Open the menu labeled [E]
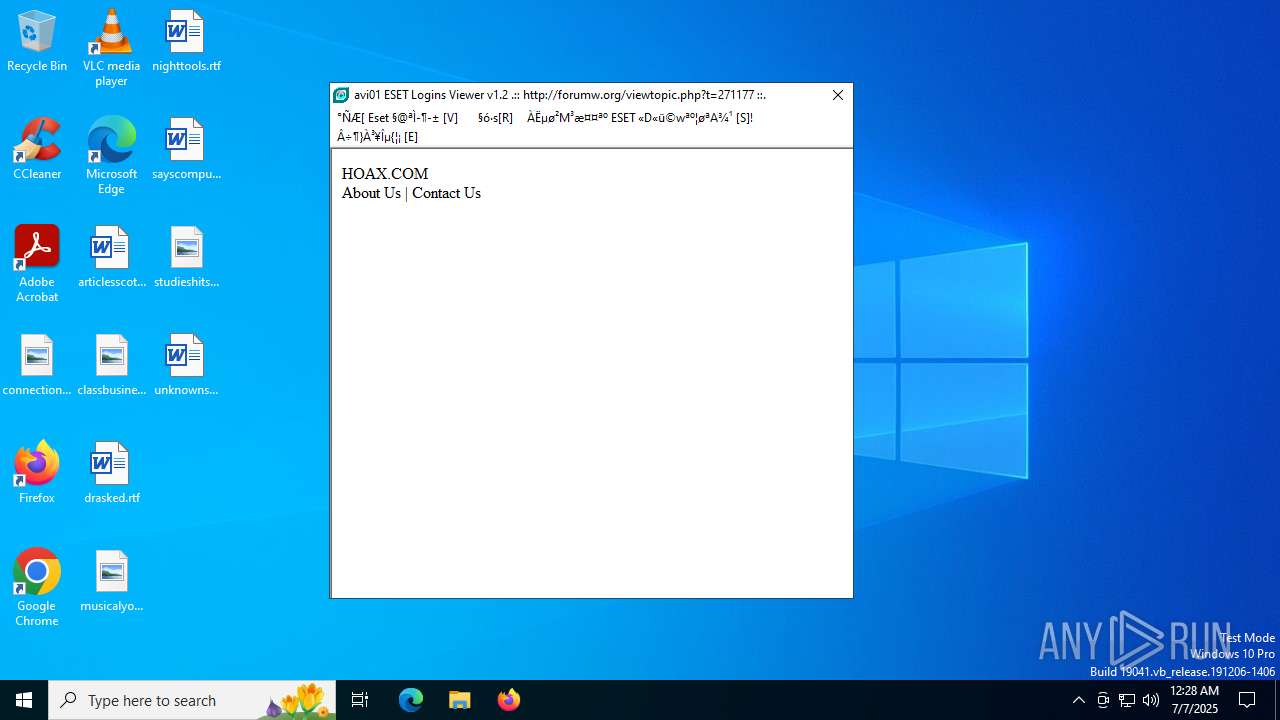The image size is (1280, 720). click(x=378, y=137)
